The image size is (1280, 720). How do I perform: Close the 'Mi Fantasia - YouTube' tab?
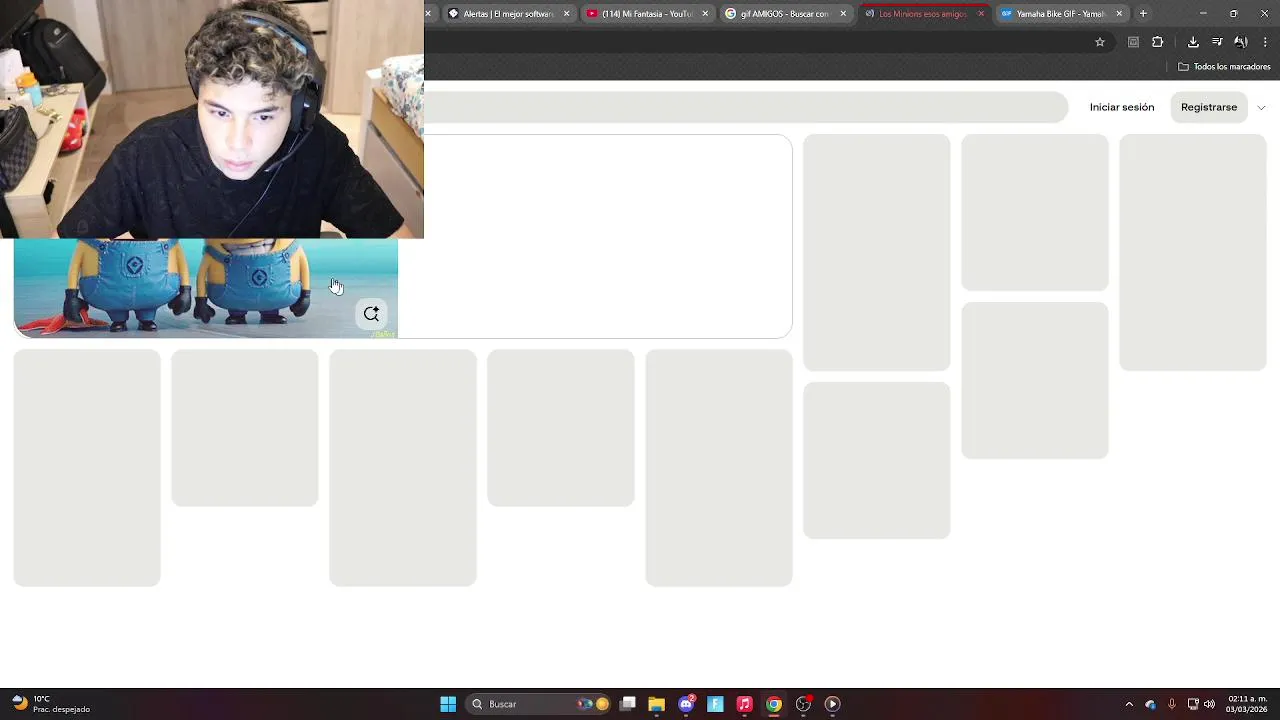[705, 14]
